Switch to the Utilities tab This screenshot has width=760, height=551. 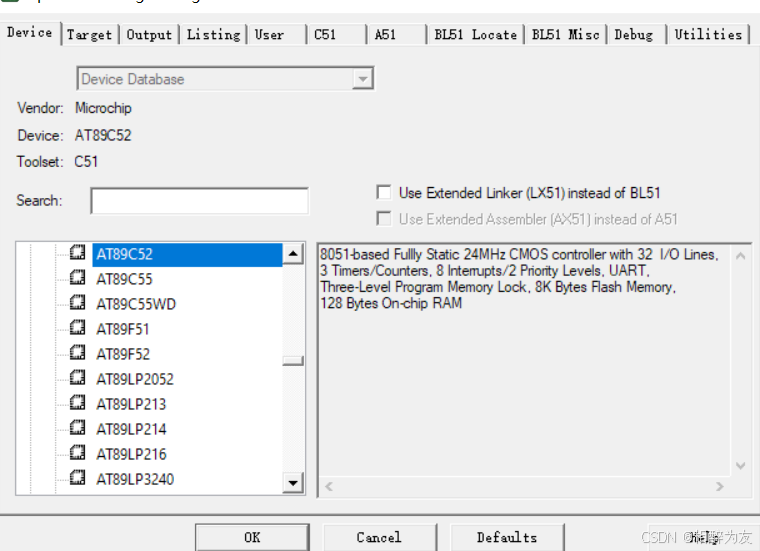click(709, 35)
